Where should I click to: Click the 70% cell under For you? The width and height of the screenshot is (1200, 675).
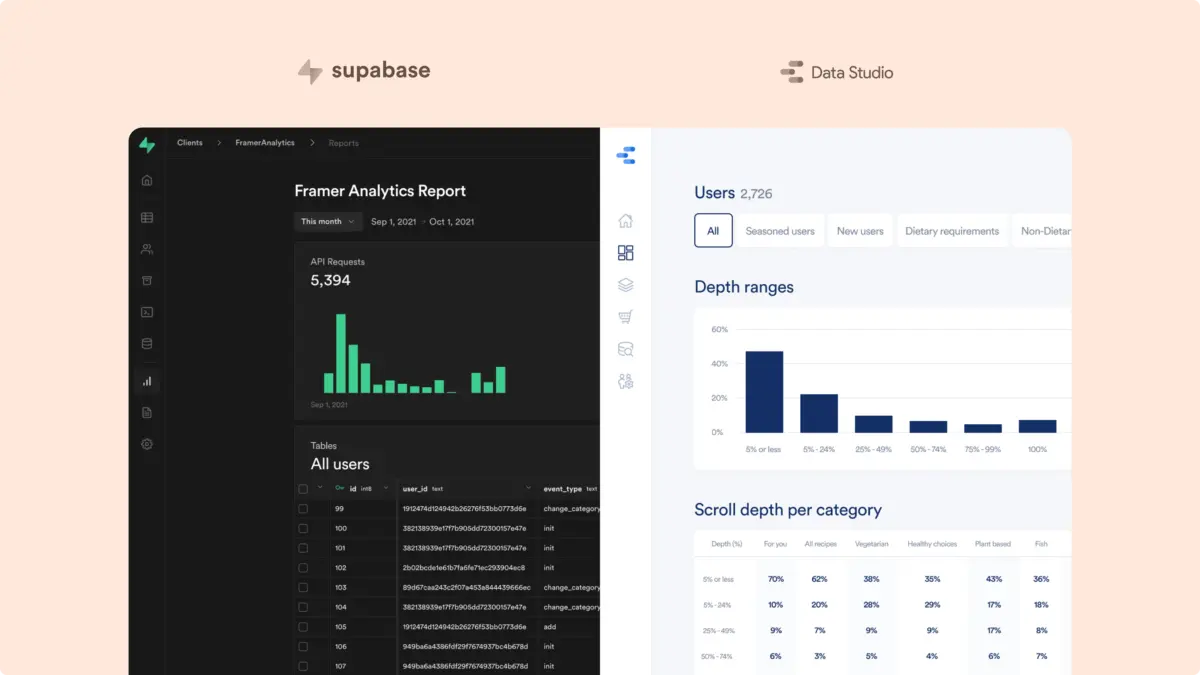[775, 579]
